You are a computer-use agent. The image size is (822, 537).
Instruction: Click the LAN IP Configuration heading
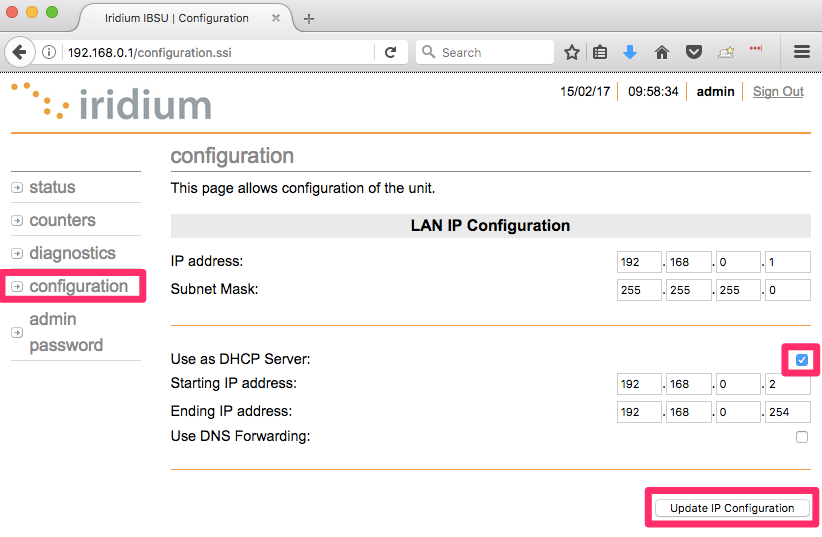pos(490,225)
